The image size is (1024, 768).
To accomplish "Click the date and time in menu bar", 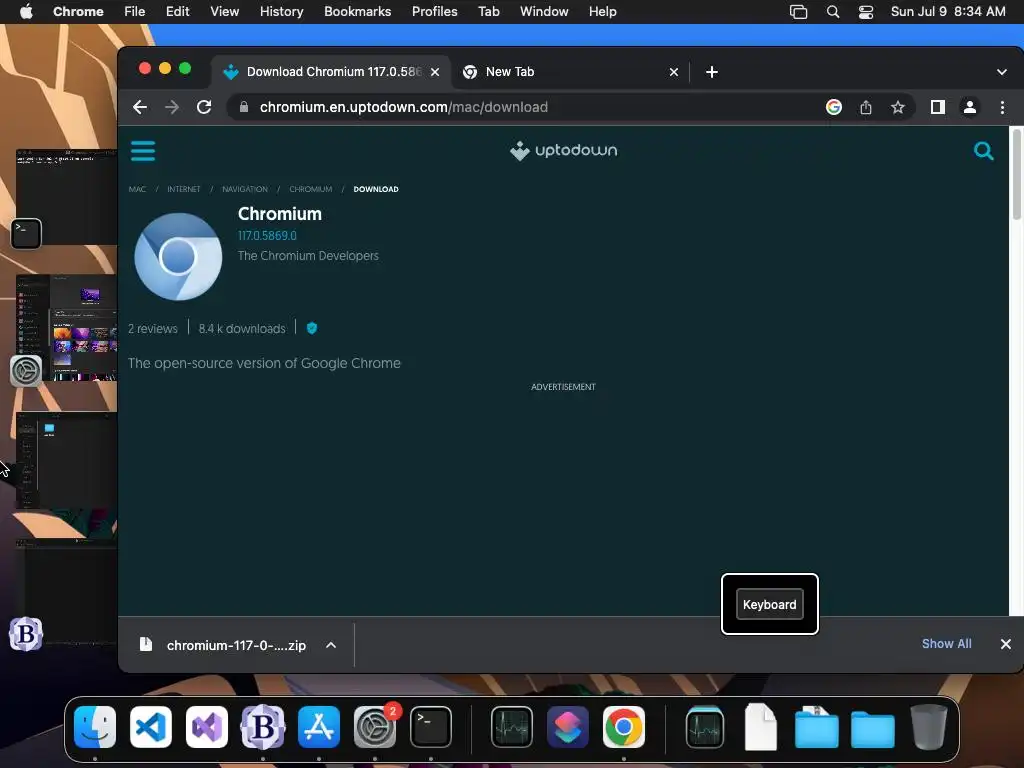I will click(948, 12).
